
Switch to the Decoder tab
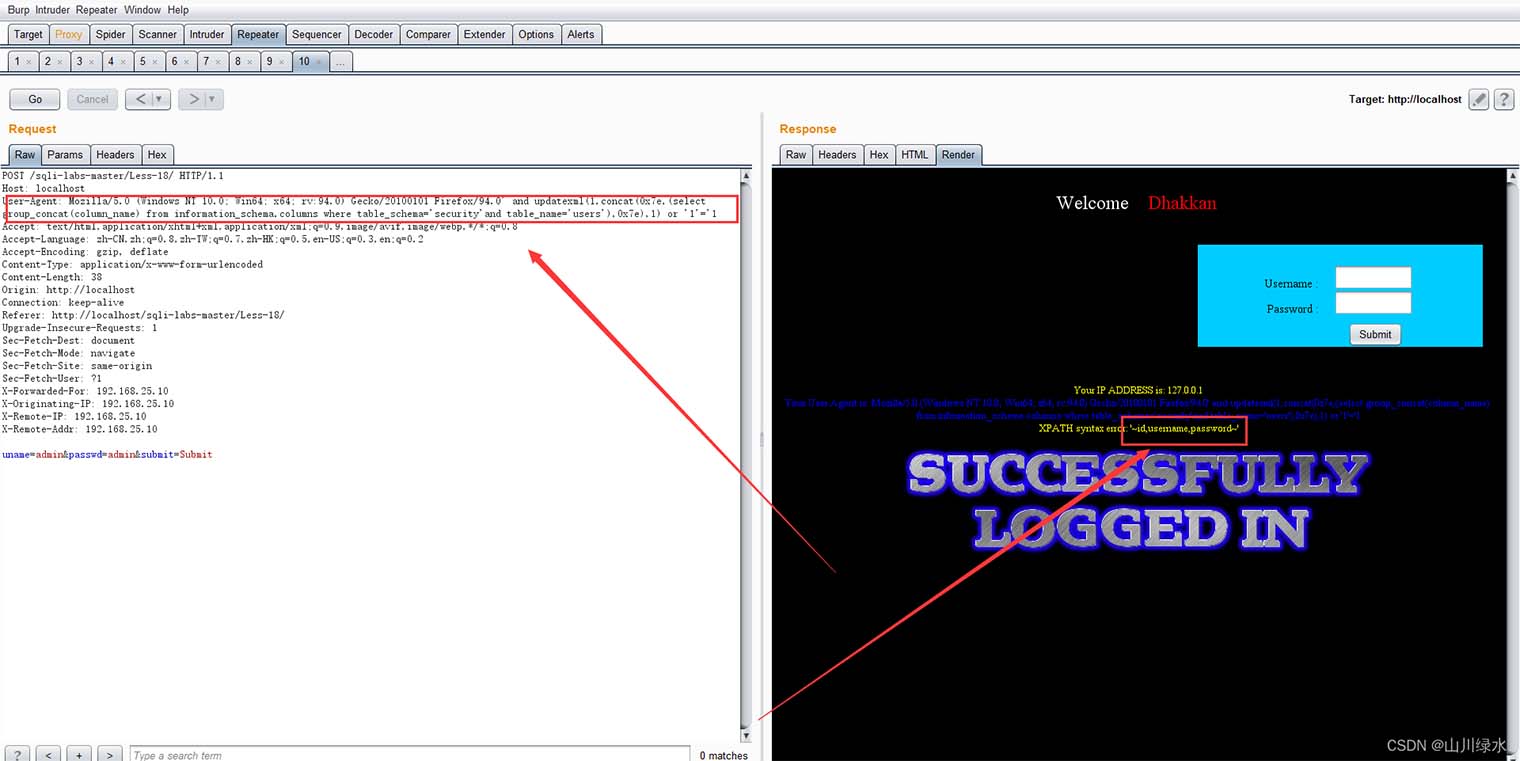click(374, 34)
